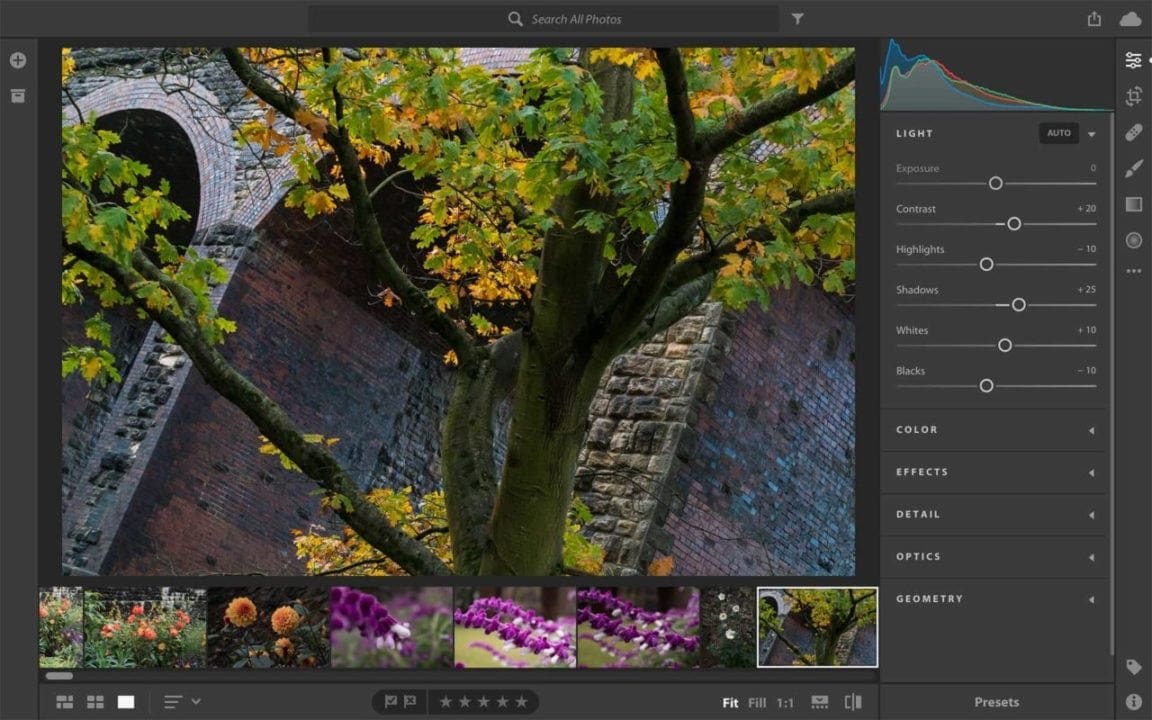Switch to Detail single-photo view

click(126, 702)
